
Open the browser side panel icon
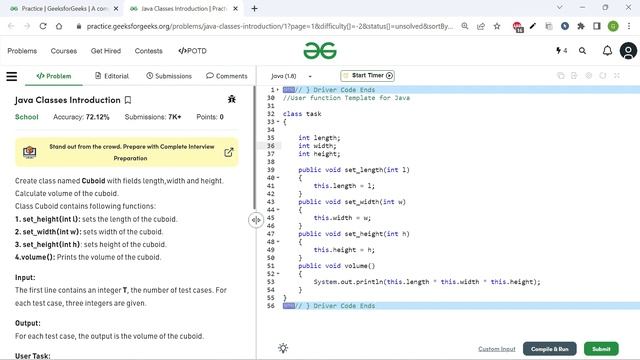[597, 26]
